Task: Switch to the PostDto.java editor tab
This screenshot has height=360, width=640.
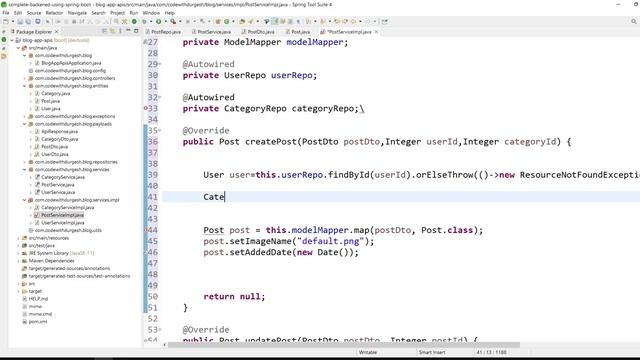Action: click(x=261, y=31)
